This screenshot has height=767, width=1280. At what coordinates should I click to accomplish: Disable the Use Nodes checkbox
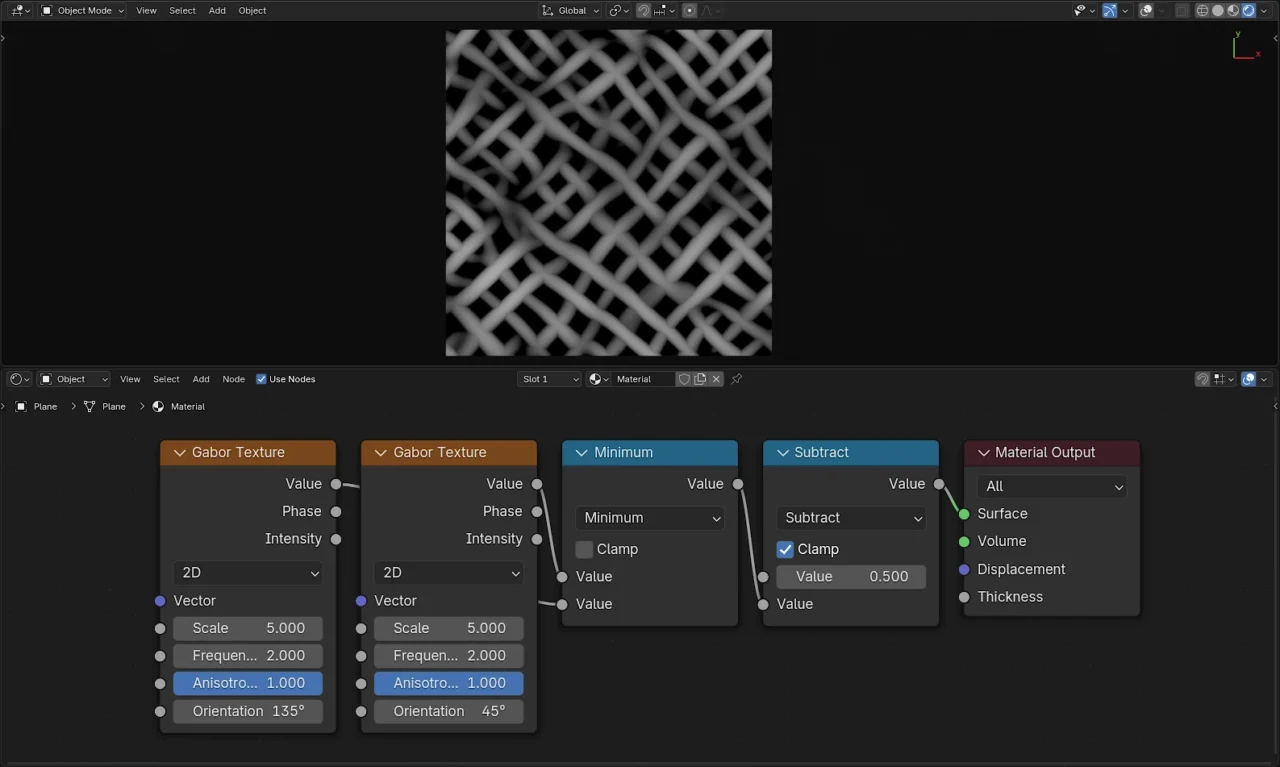[x=261, y=379]
